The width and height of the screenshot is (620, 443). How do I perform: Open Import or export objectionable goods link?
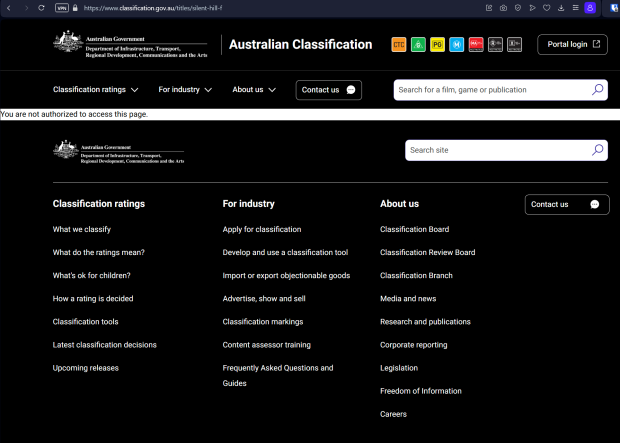pyautogui.click(x=286, y=275)
